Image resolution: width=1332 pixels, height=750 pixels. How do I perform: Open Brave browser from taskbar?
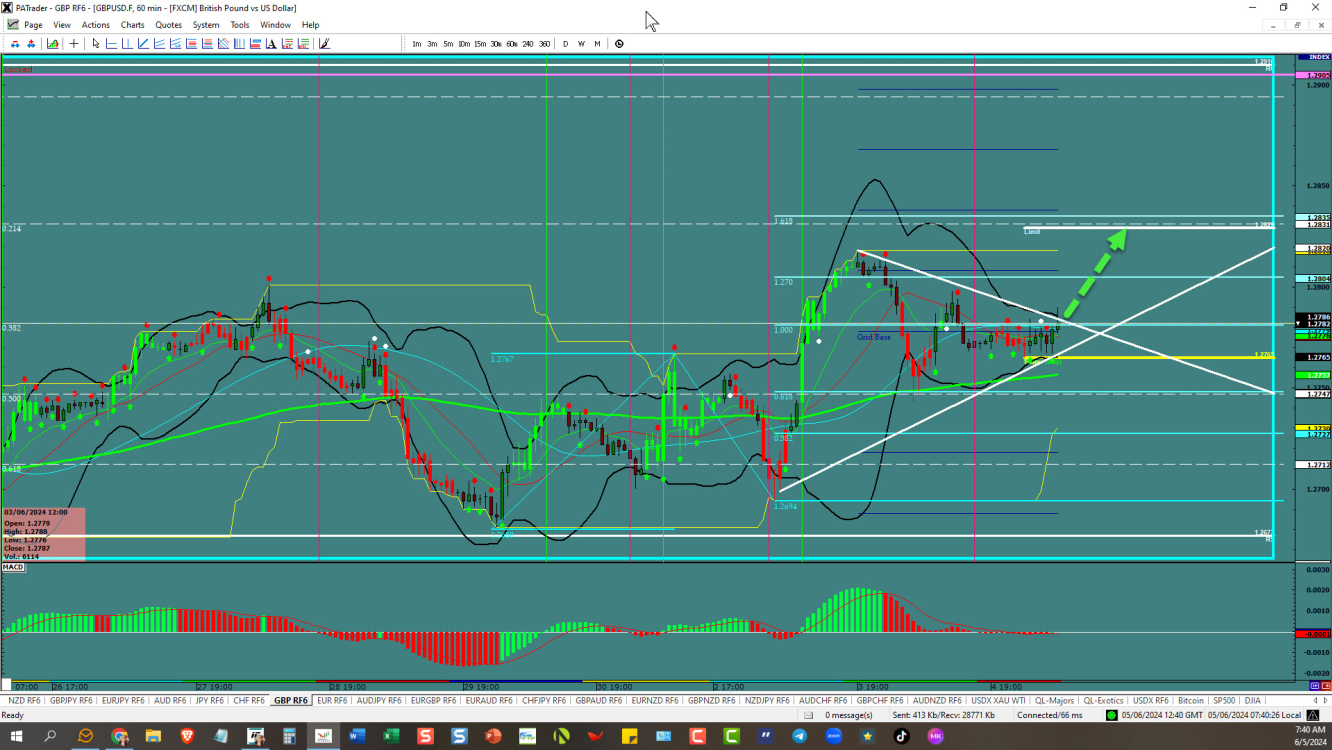(187, 736)
